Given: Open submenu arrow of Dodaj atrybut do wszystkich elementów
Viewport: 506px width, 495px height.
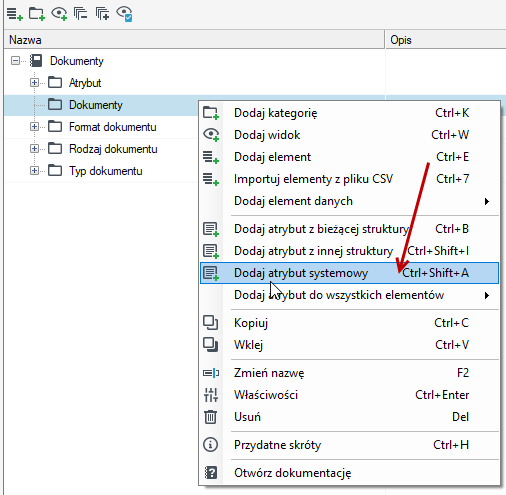Looking at the screenshot, I should coord(487,295).
